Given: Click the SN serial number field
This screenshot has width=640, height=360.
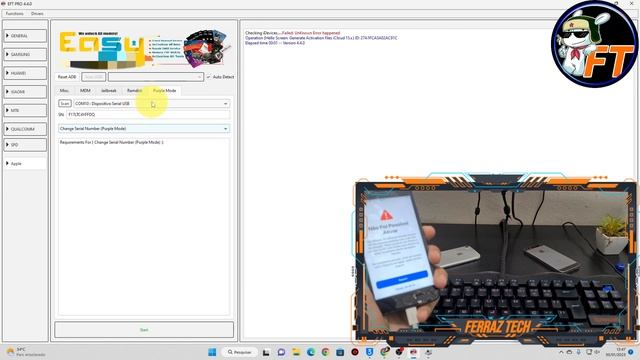Looking at the screenshot, I should (148, 115).
